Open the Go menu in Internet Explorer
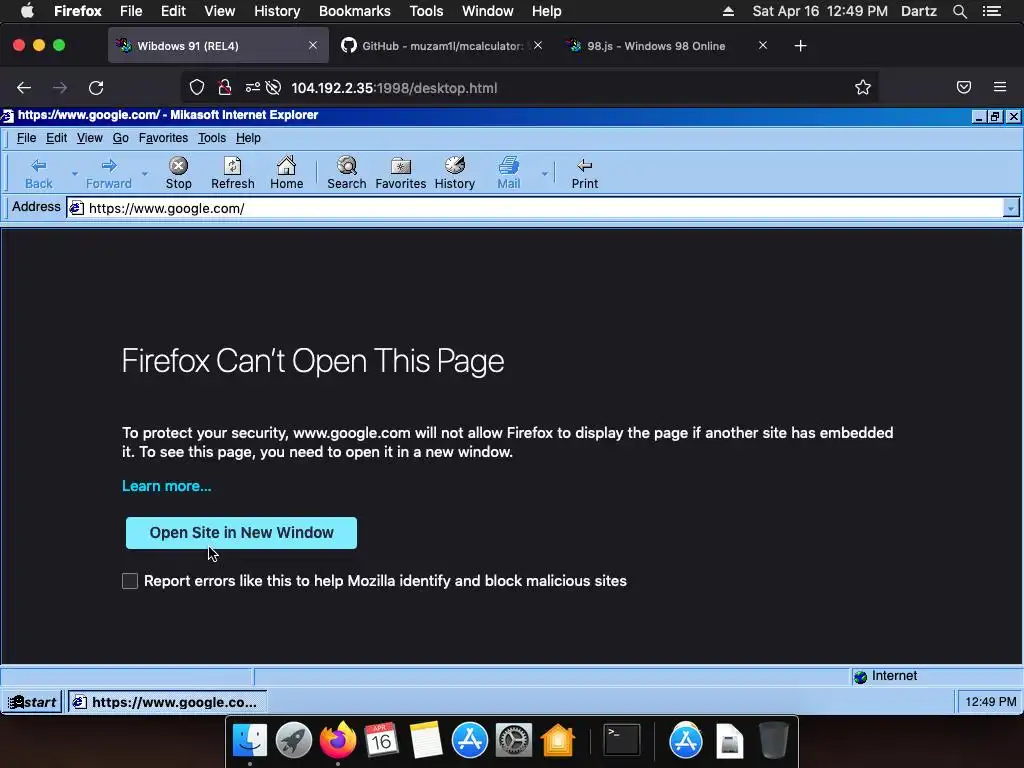 pos(120,138)
